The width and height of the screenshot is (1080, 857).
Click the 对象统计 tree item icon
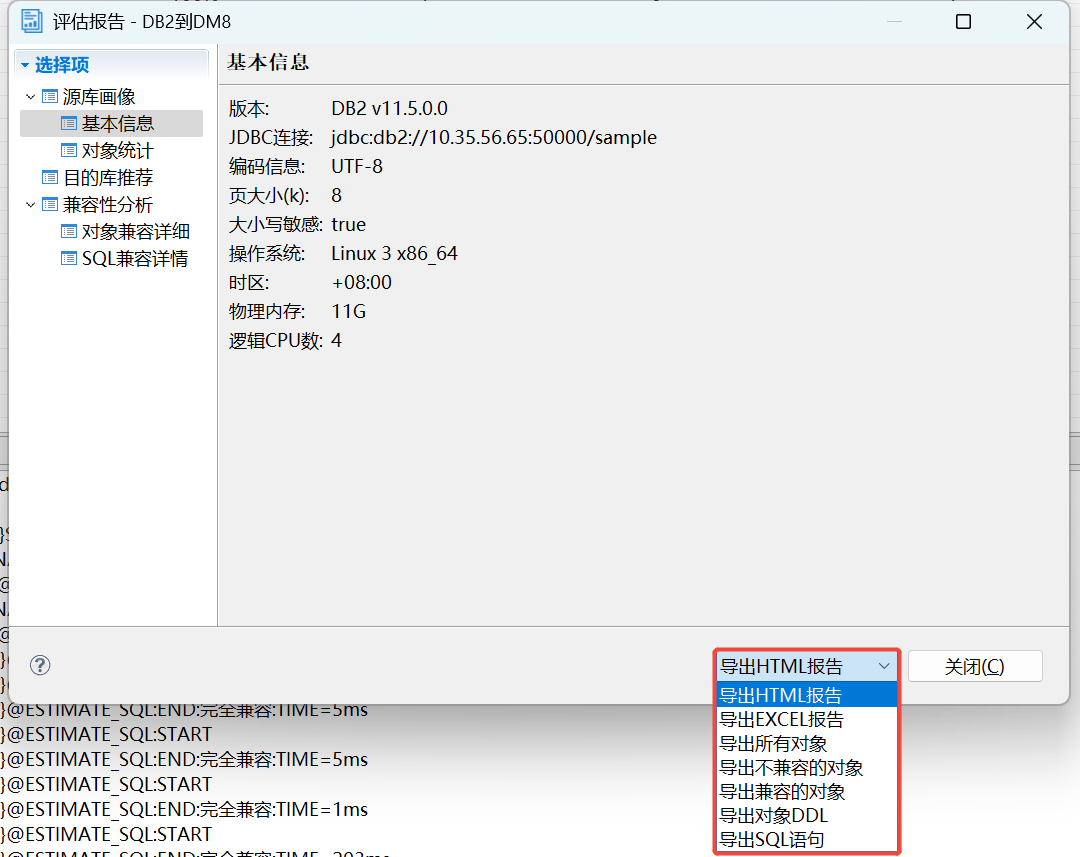point(69,150)
